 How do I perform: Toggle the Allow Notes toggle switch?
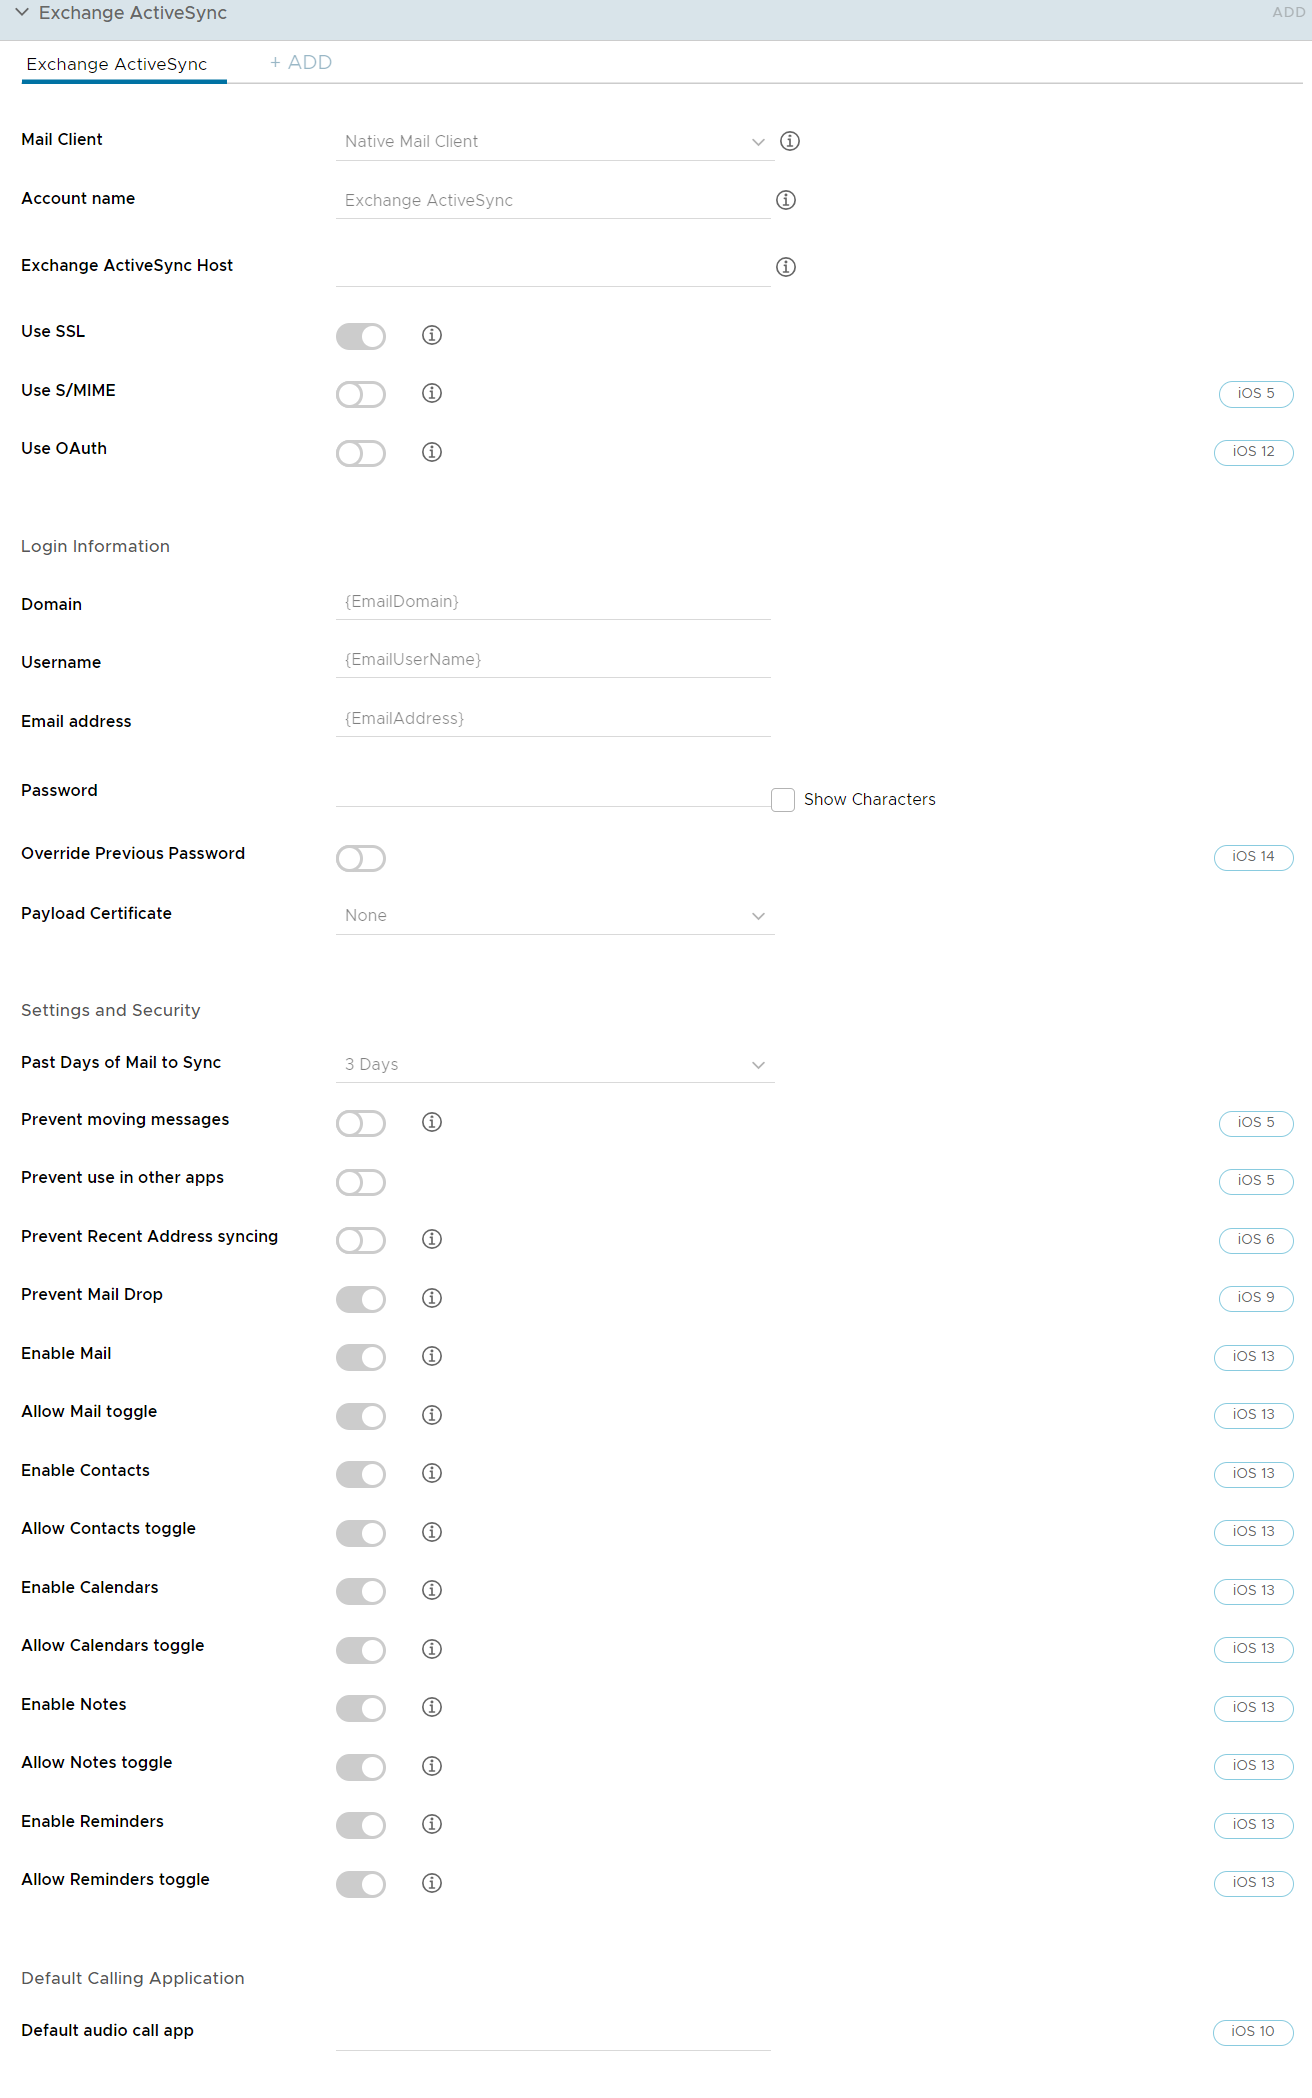point(361,1767)
